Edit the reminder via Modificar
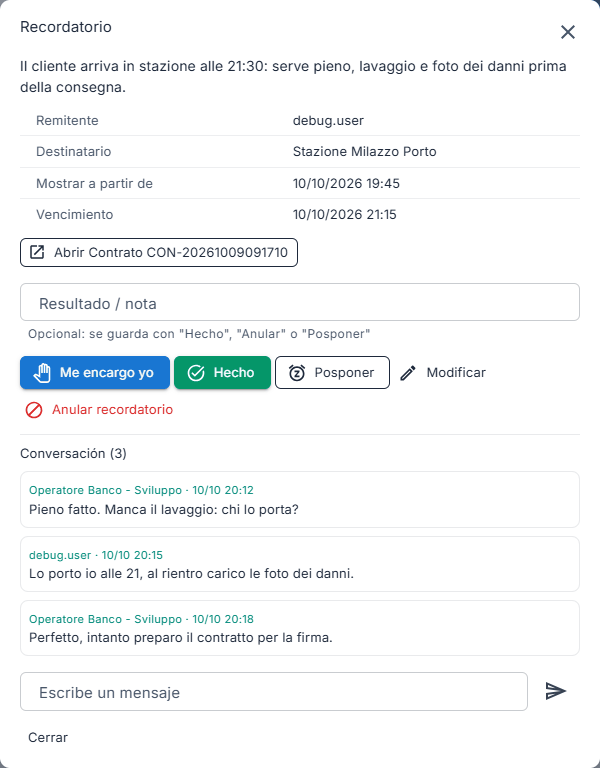Viewport: 600px width, 768px height. (443, 373)
